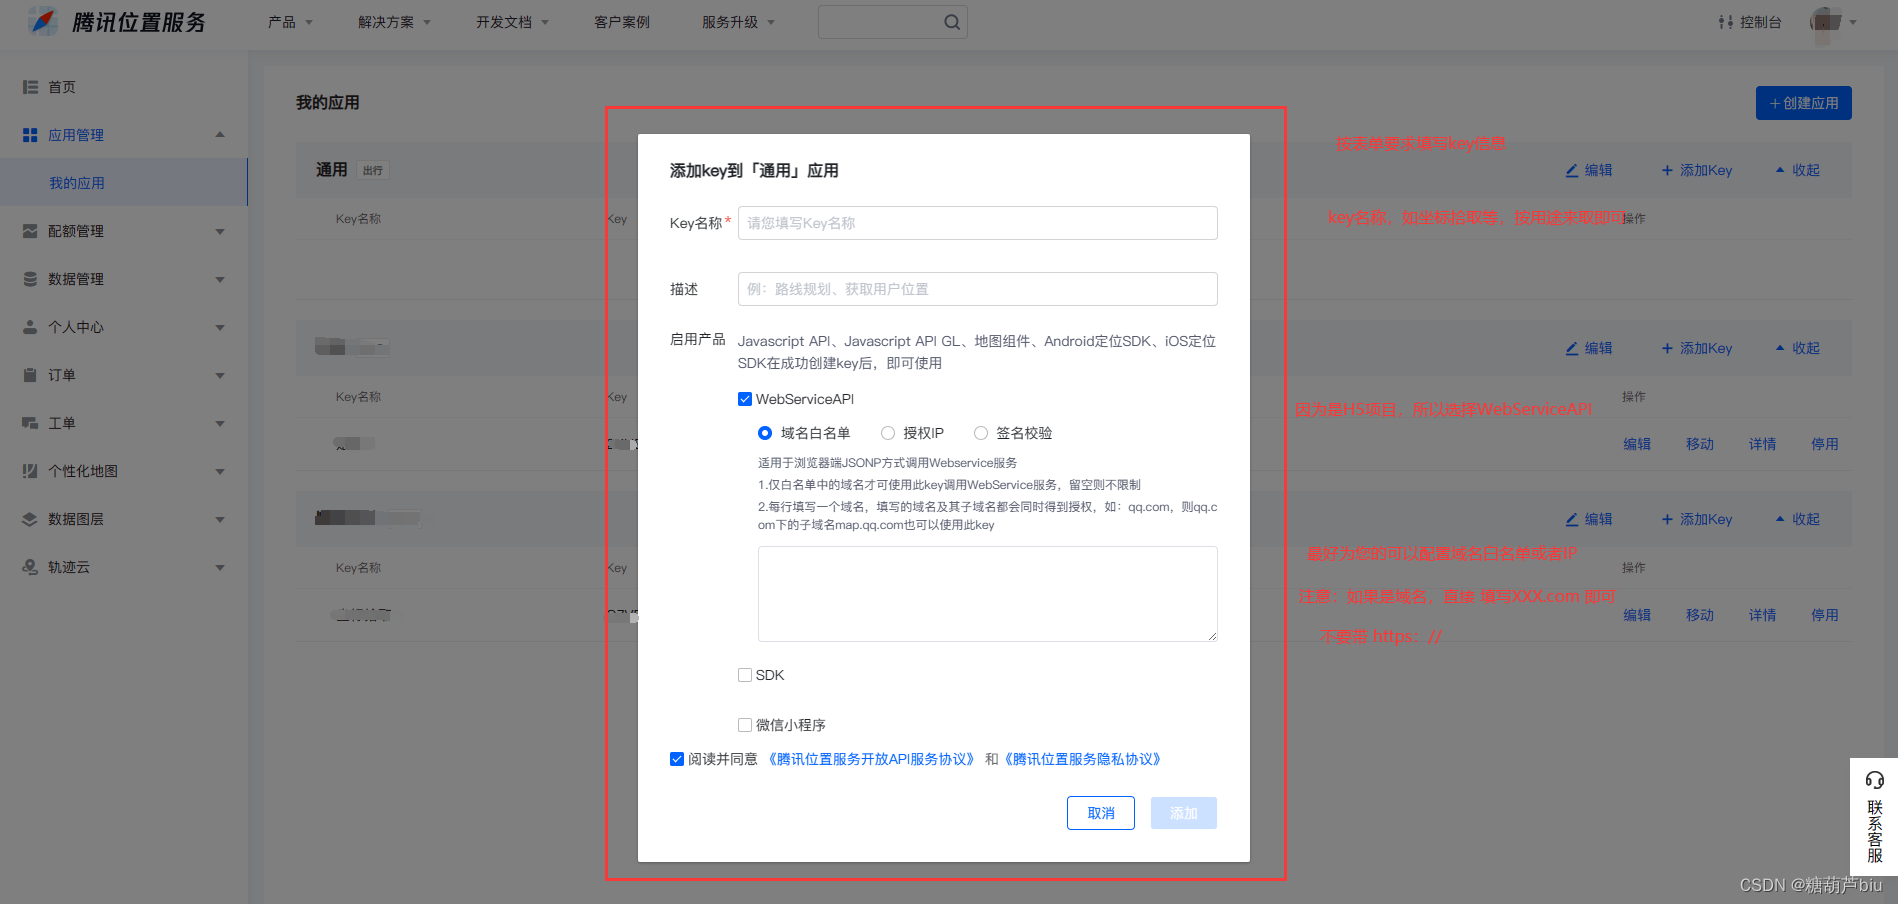Click the 数据图层 layers icon
The height and width of the screenshot is (904, 1898).
(30, 519)
